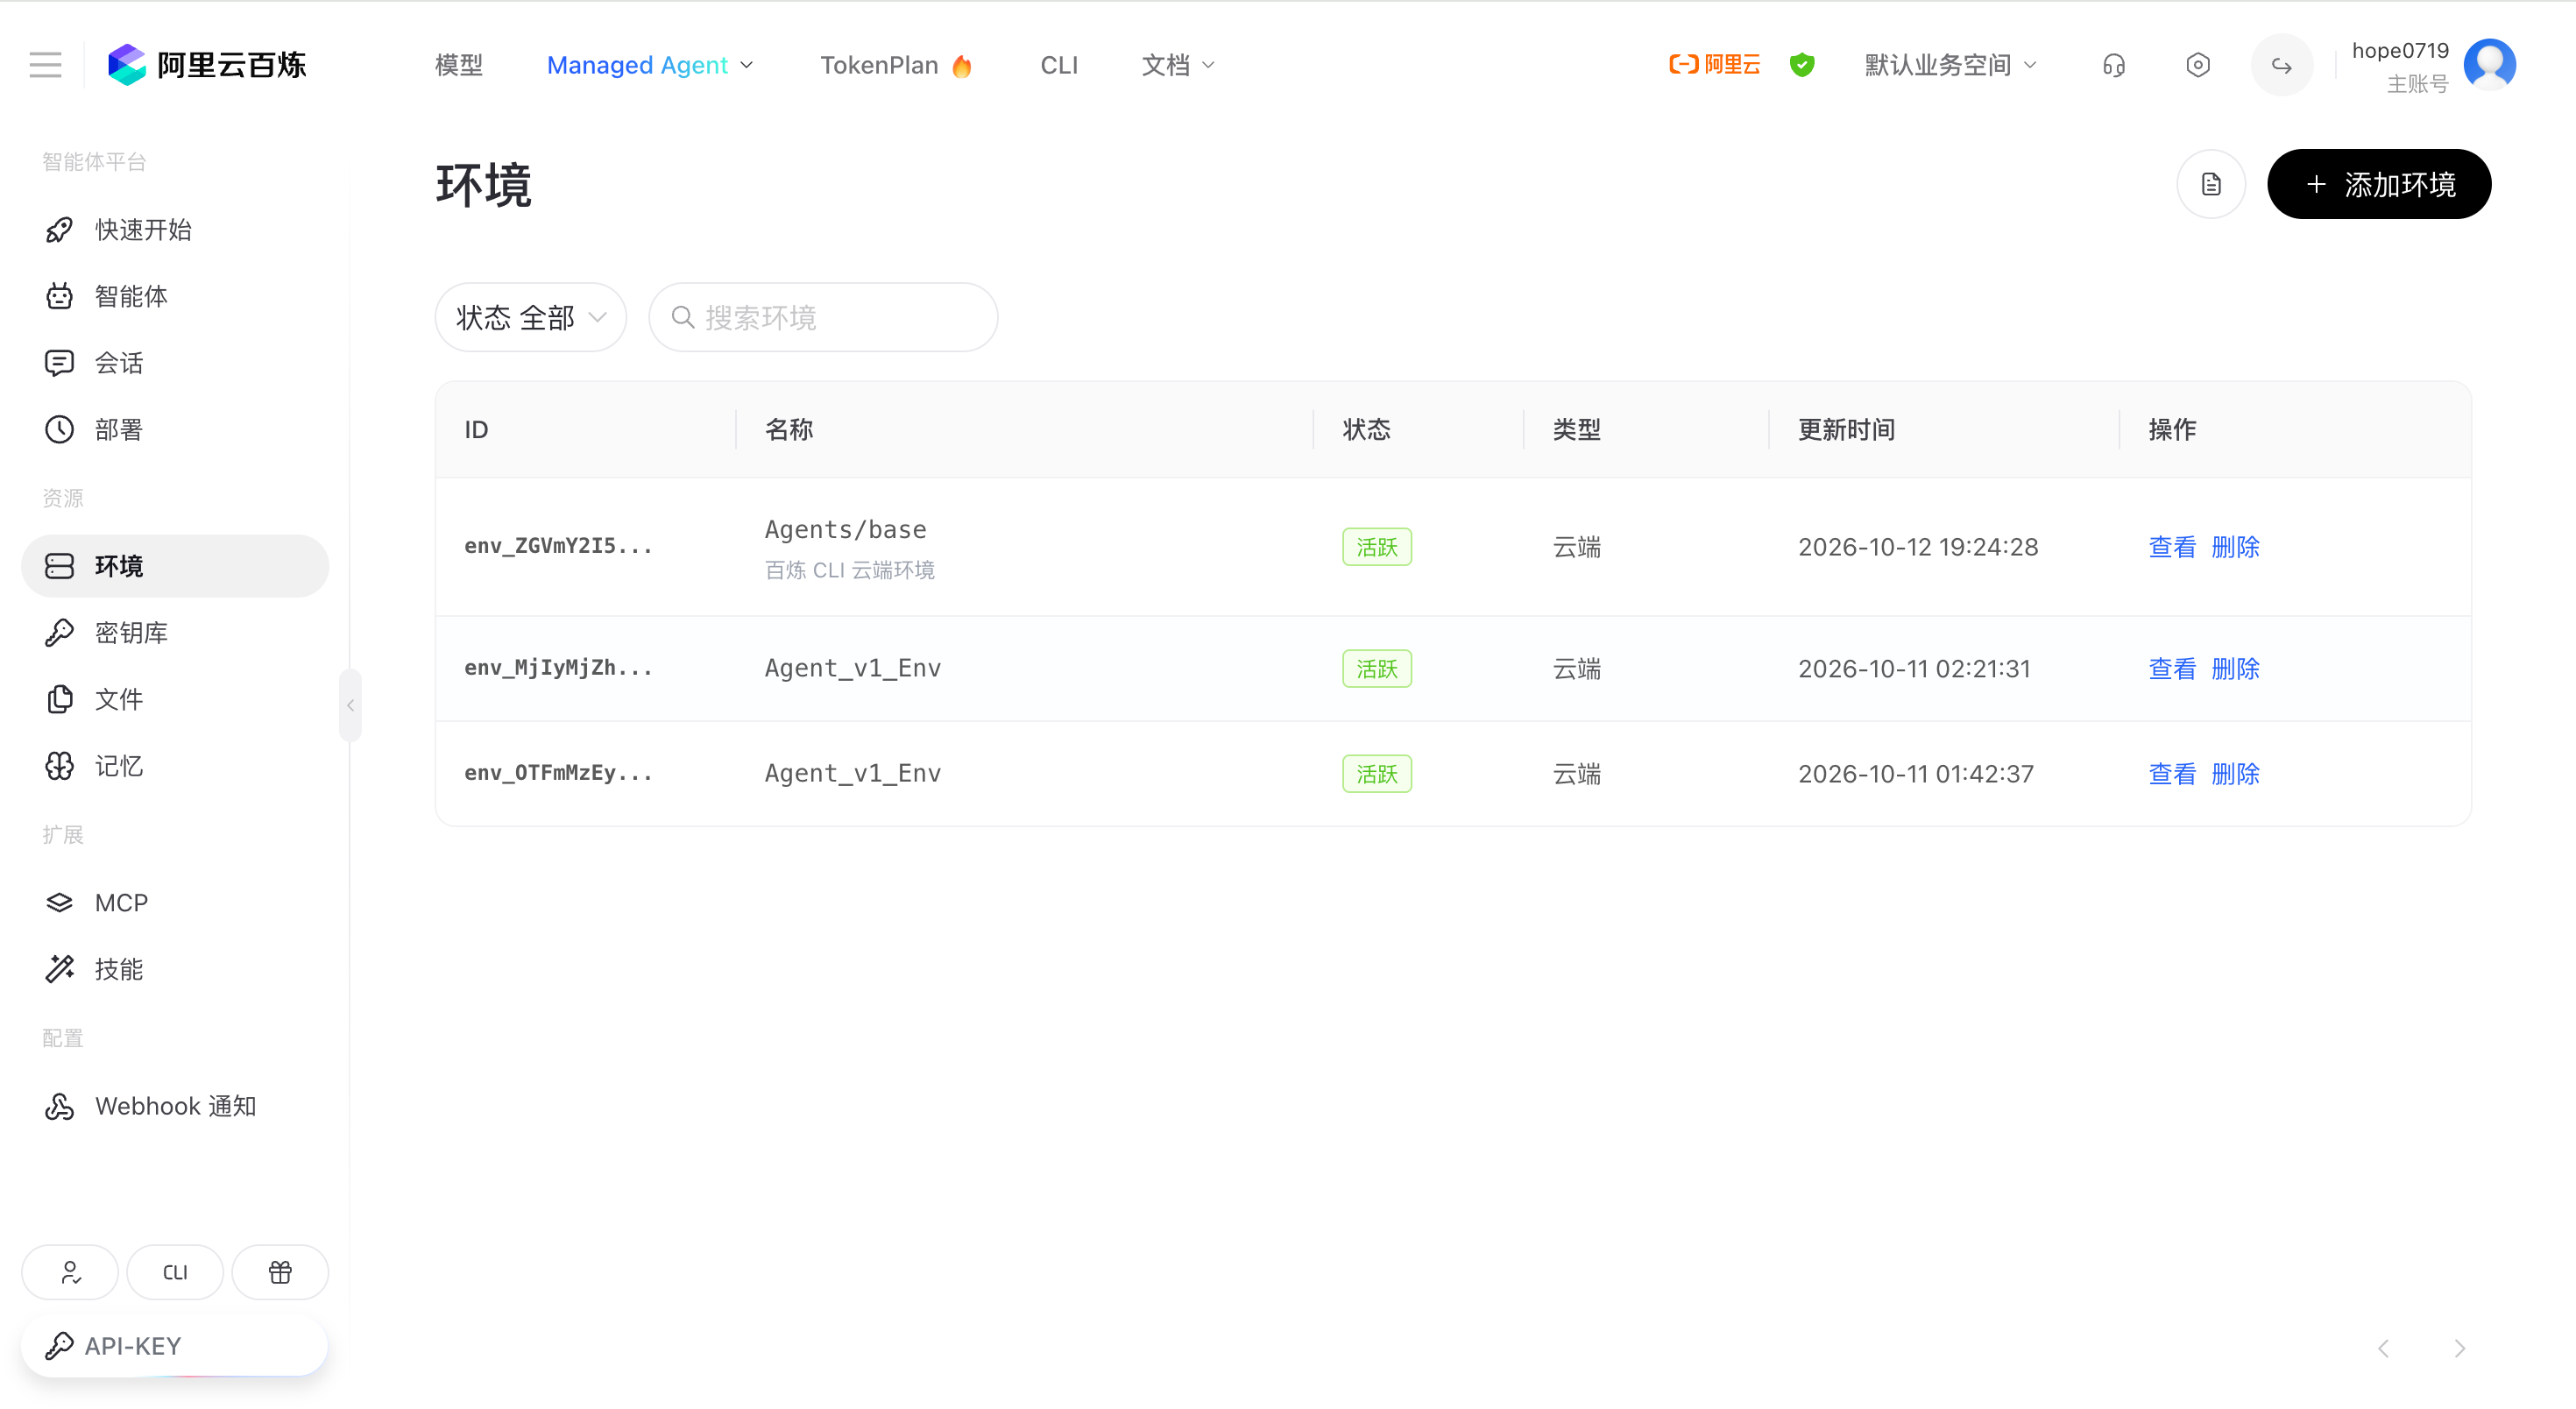Open the 状态 全部 filter dropdown

pos(531,317)
